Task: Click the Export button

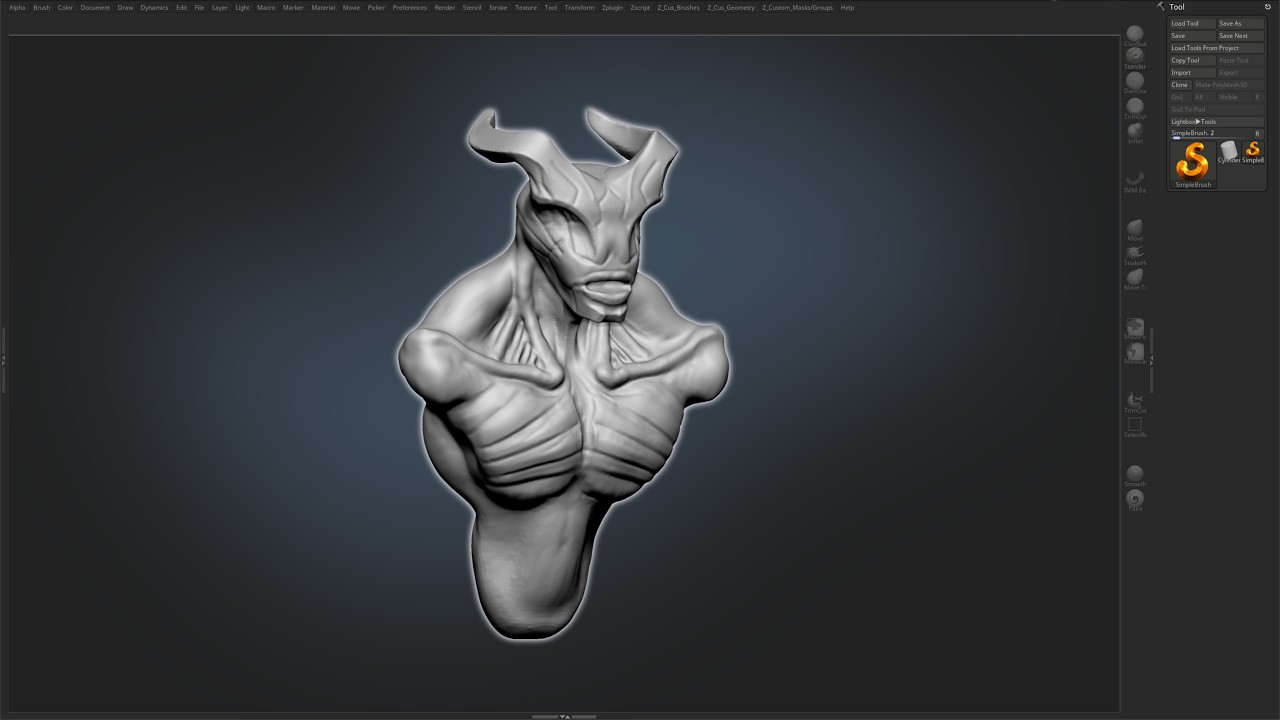Action: click(x=1241, y=73)
